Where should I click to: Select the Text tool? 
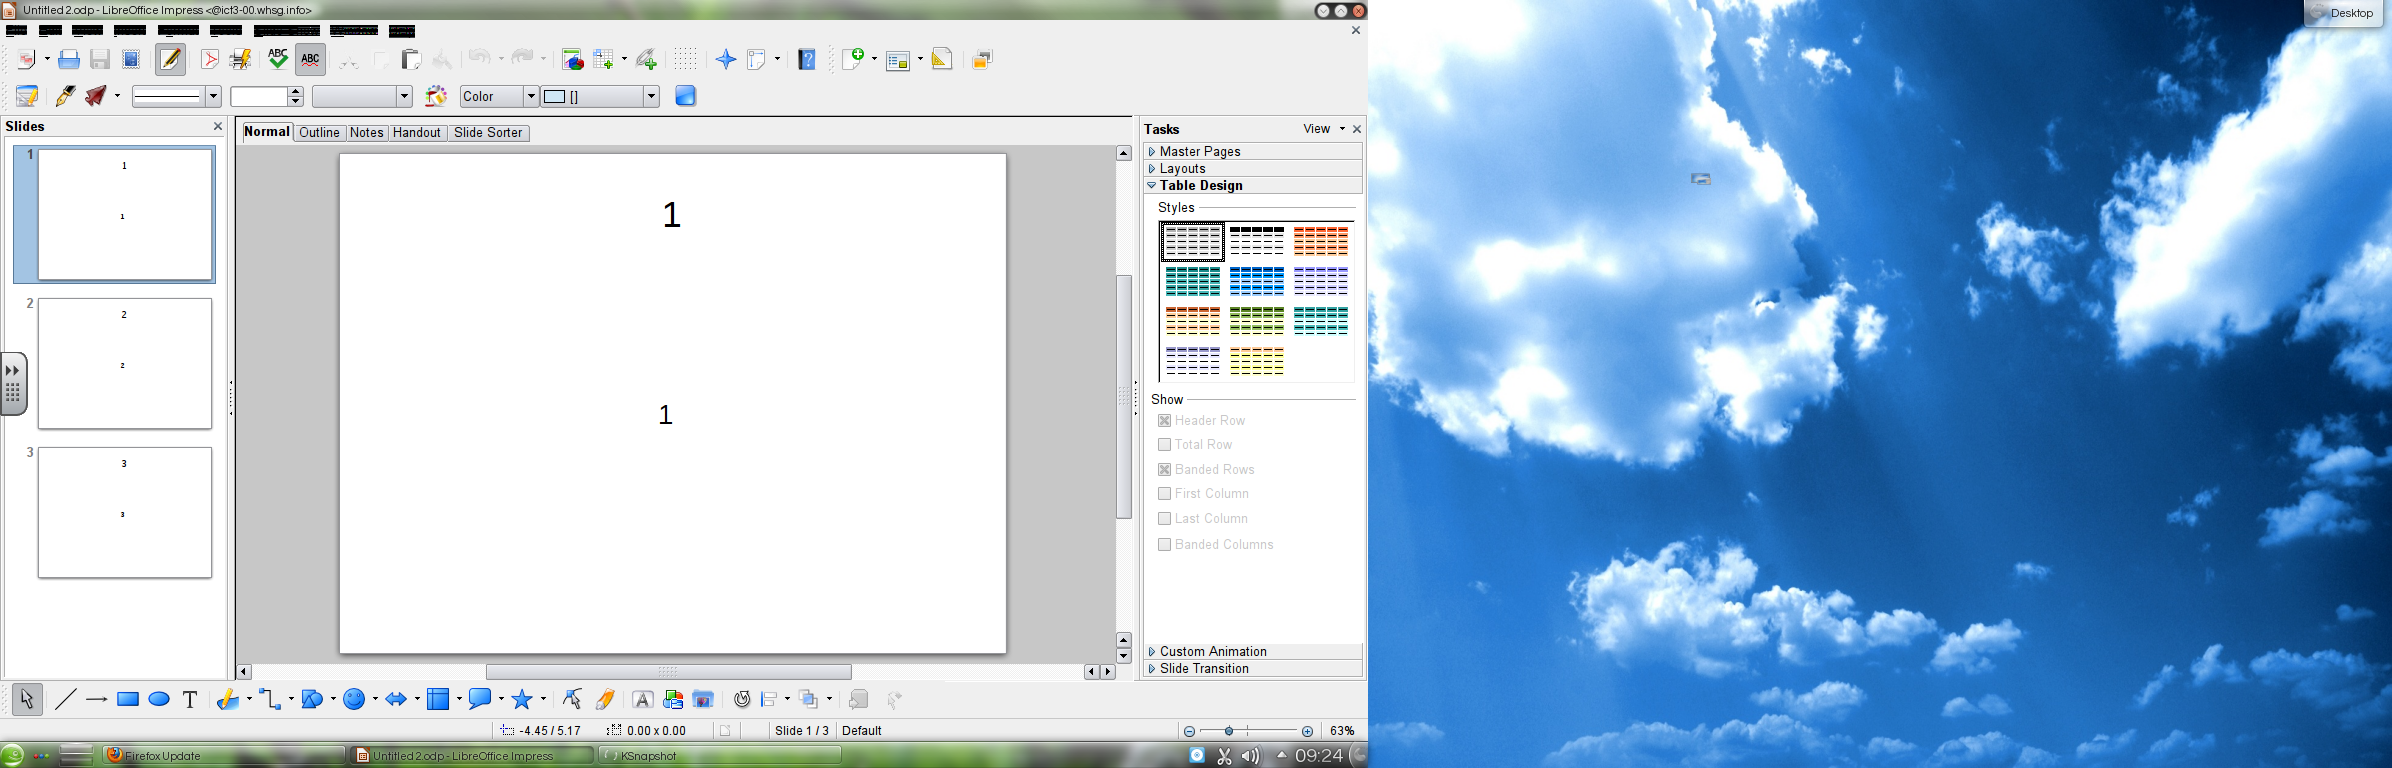coord(190,700)
